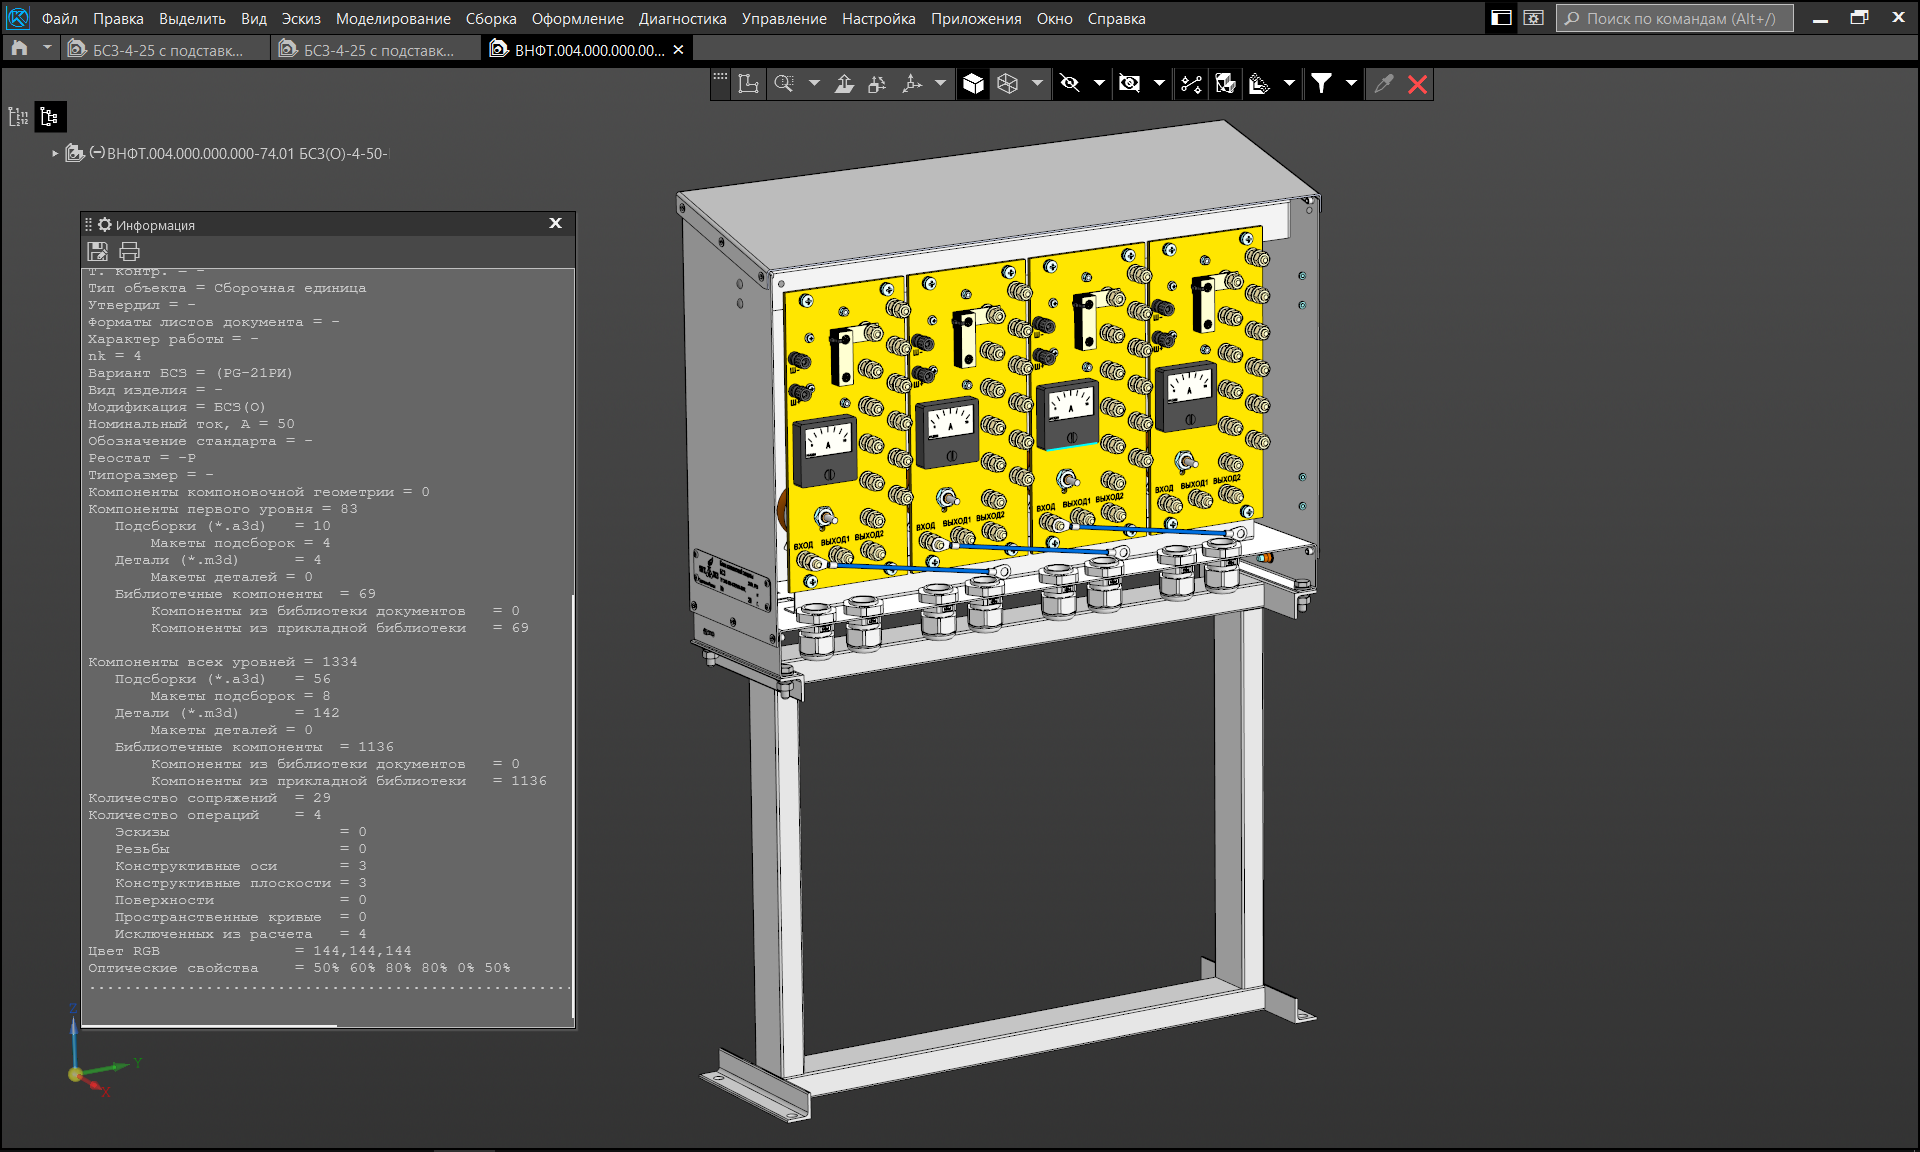Open the Диагностика menu
This screenshot has width=1920, height=1152.
(x=682, y=18)
